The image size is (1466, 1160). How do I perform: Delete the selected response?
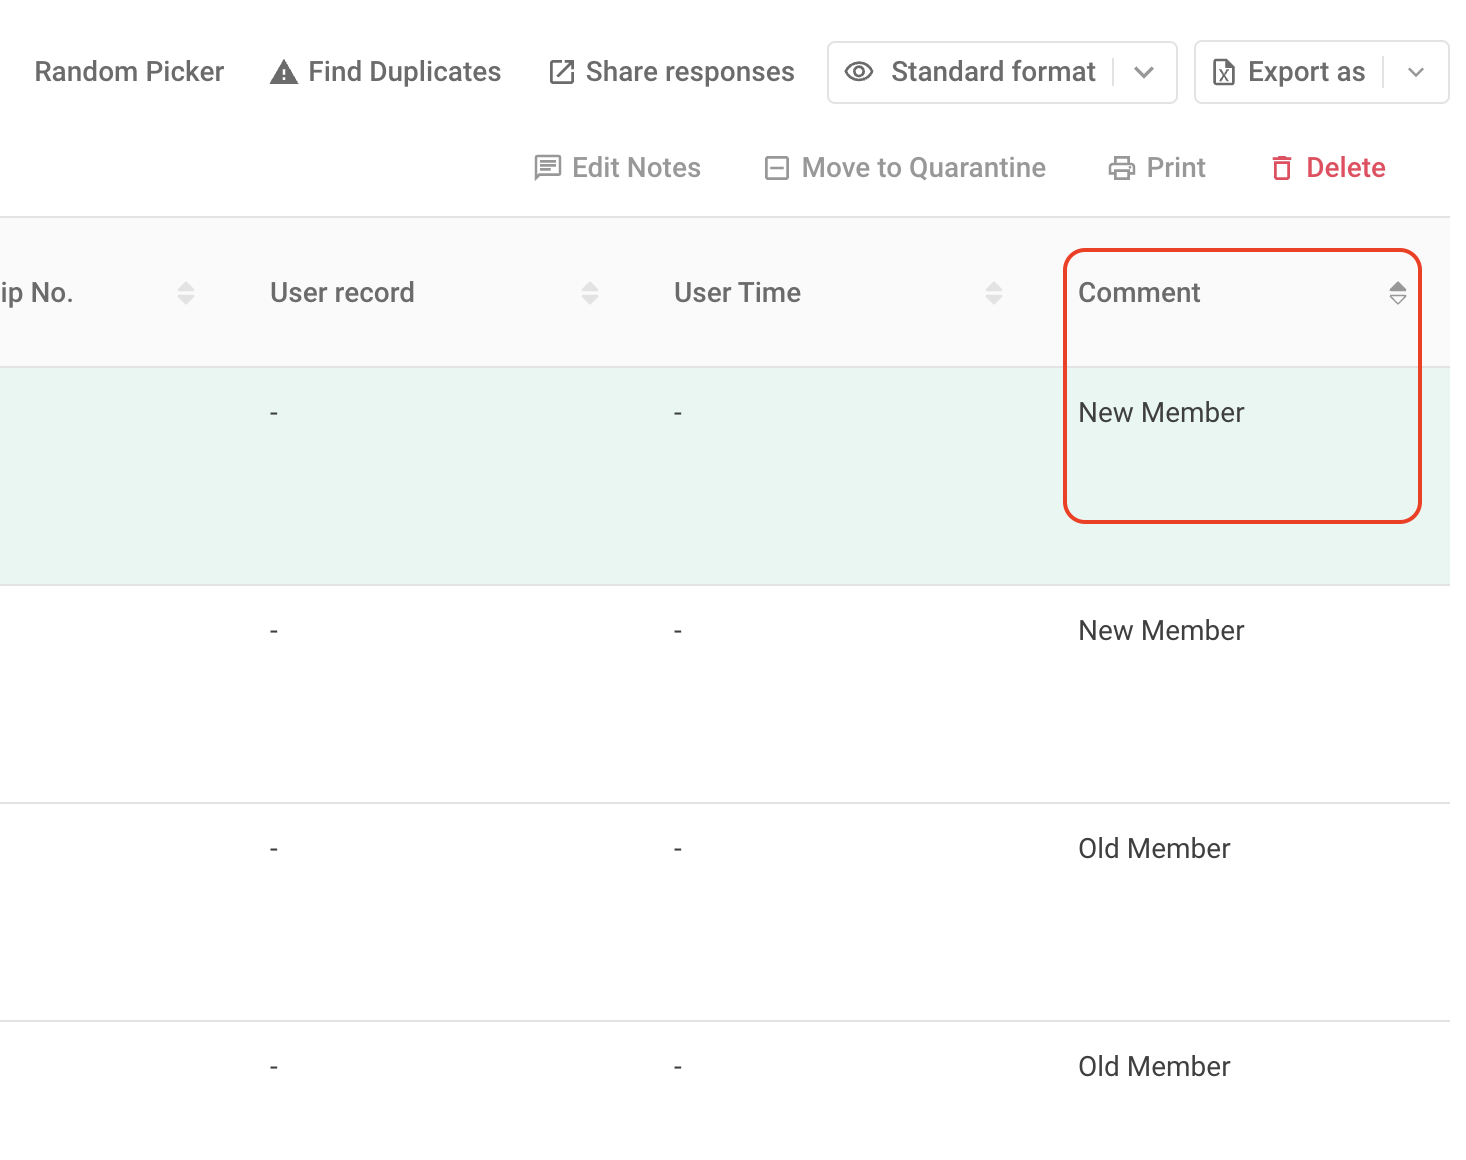1328,168
